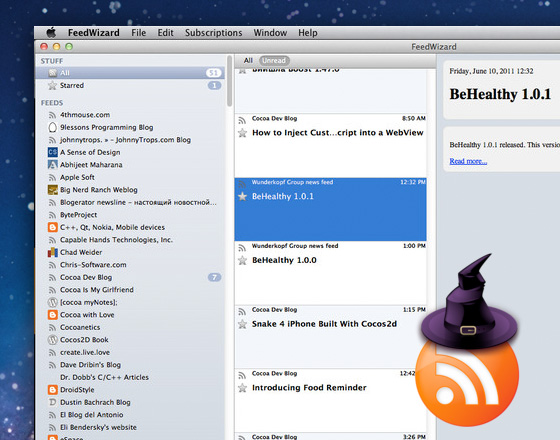The width and height of the screenshot is (560, 440).
Task: Open the Subscriptions menu
Action: coord(214,33)
